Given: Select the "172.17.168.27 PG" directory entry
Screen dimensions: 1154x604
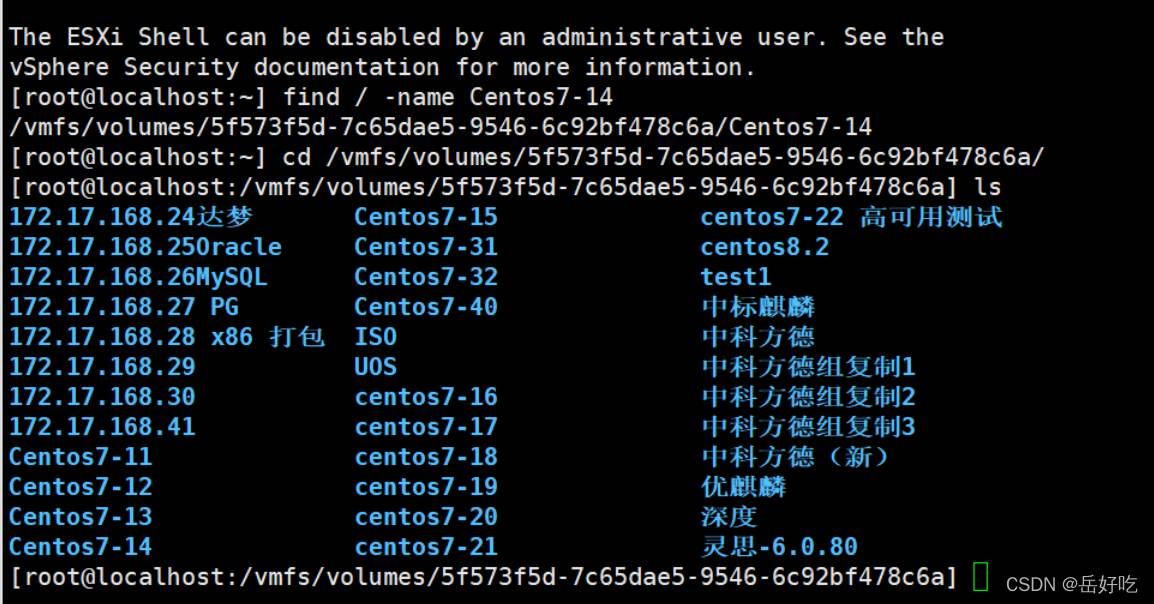Looking at the screenshot, I should pyautogui.click(x=124, y=307).
